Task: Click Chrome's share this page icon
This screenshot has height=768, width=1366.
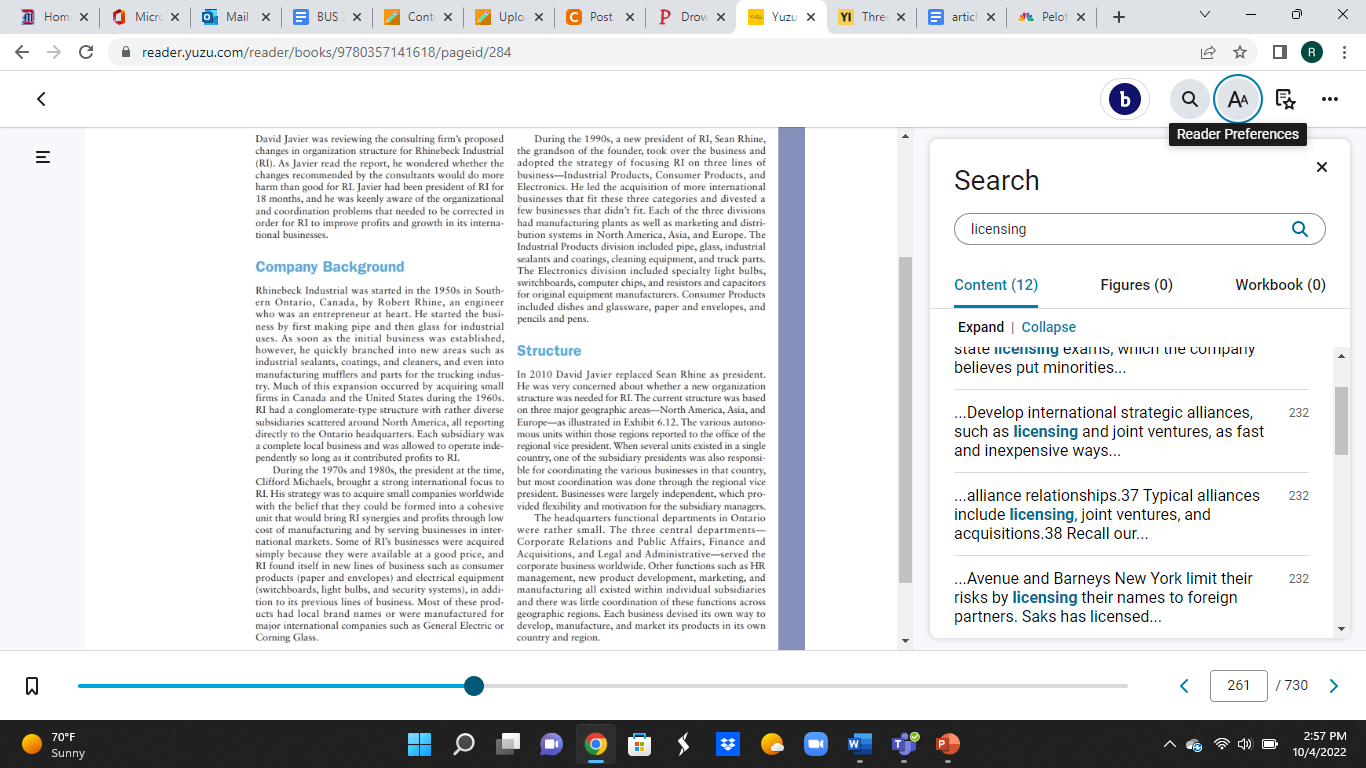Action: tap(1208, 52)
